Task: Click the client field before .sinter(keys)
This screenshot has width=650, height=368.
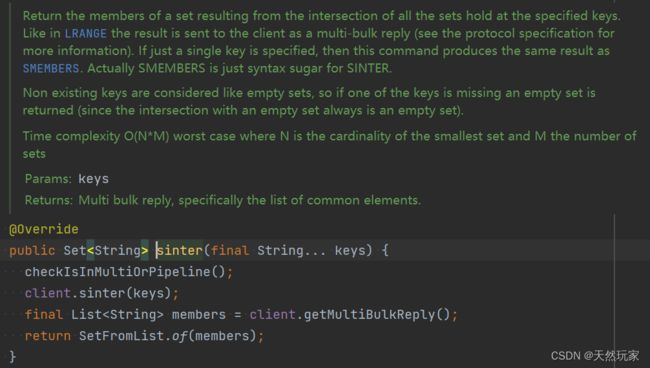Action: tap(48, 293)
